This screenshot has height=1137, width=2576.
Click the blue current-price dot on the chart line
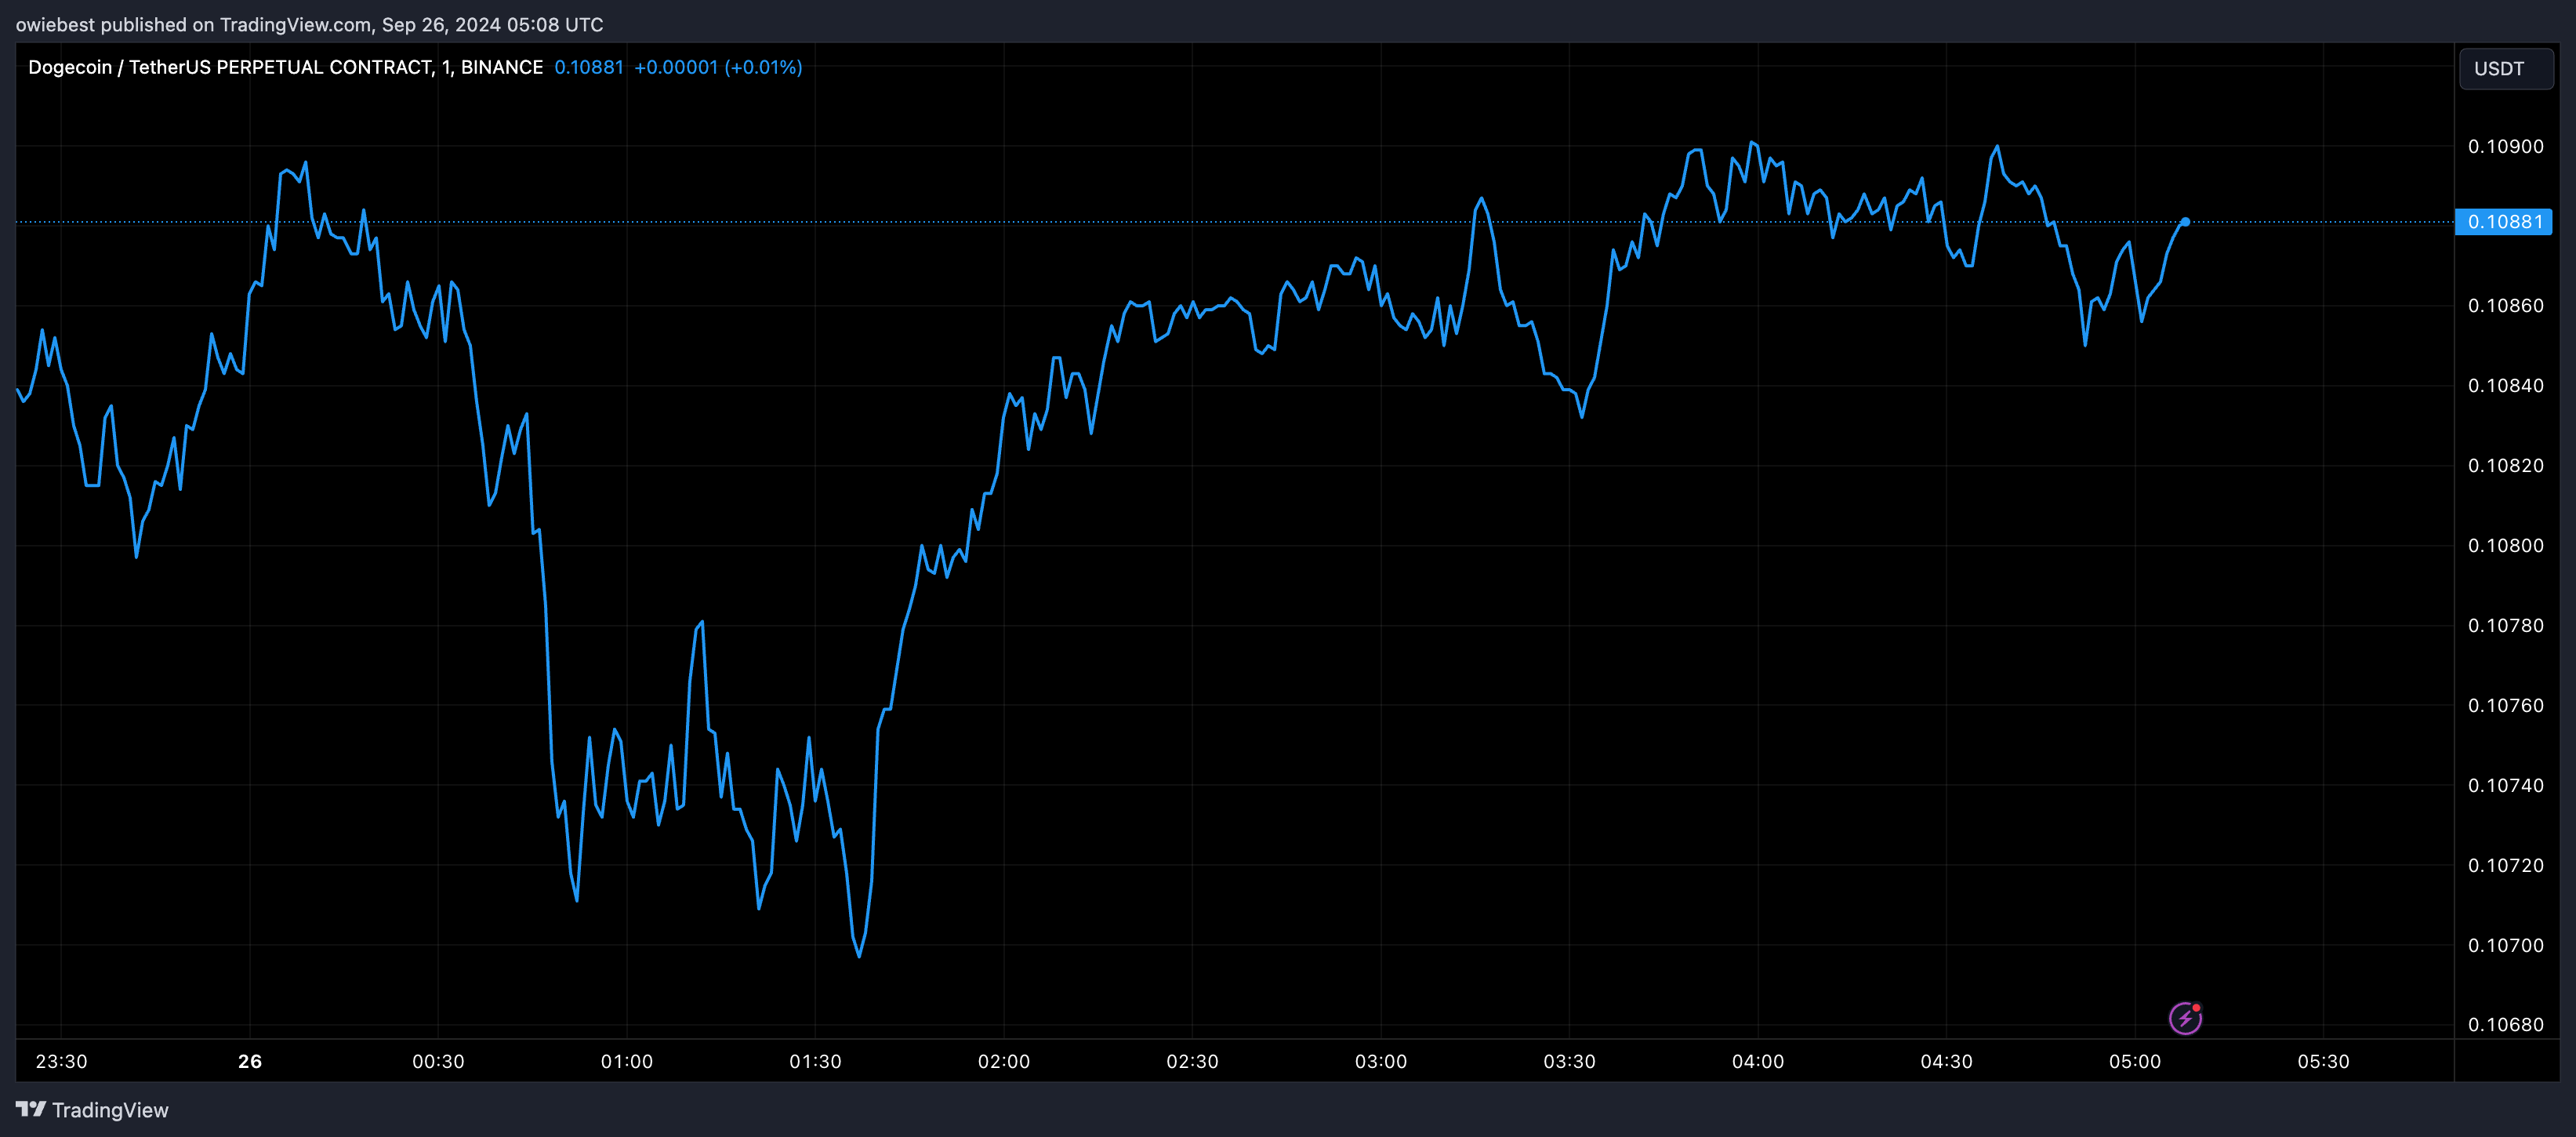click(x=2186, y=222)
